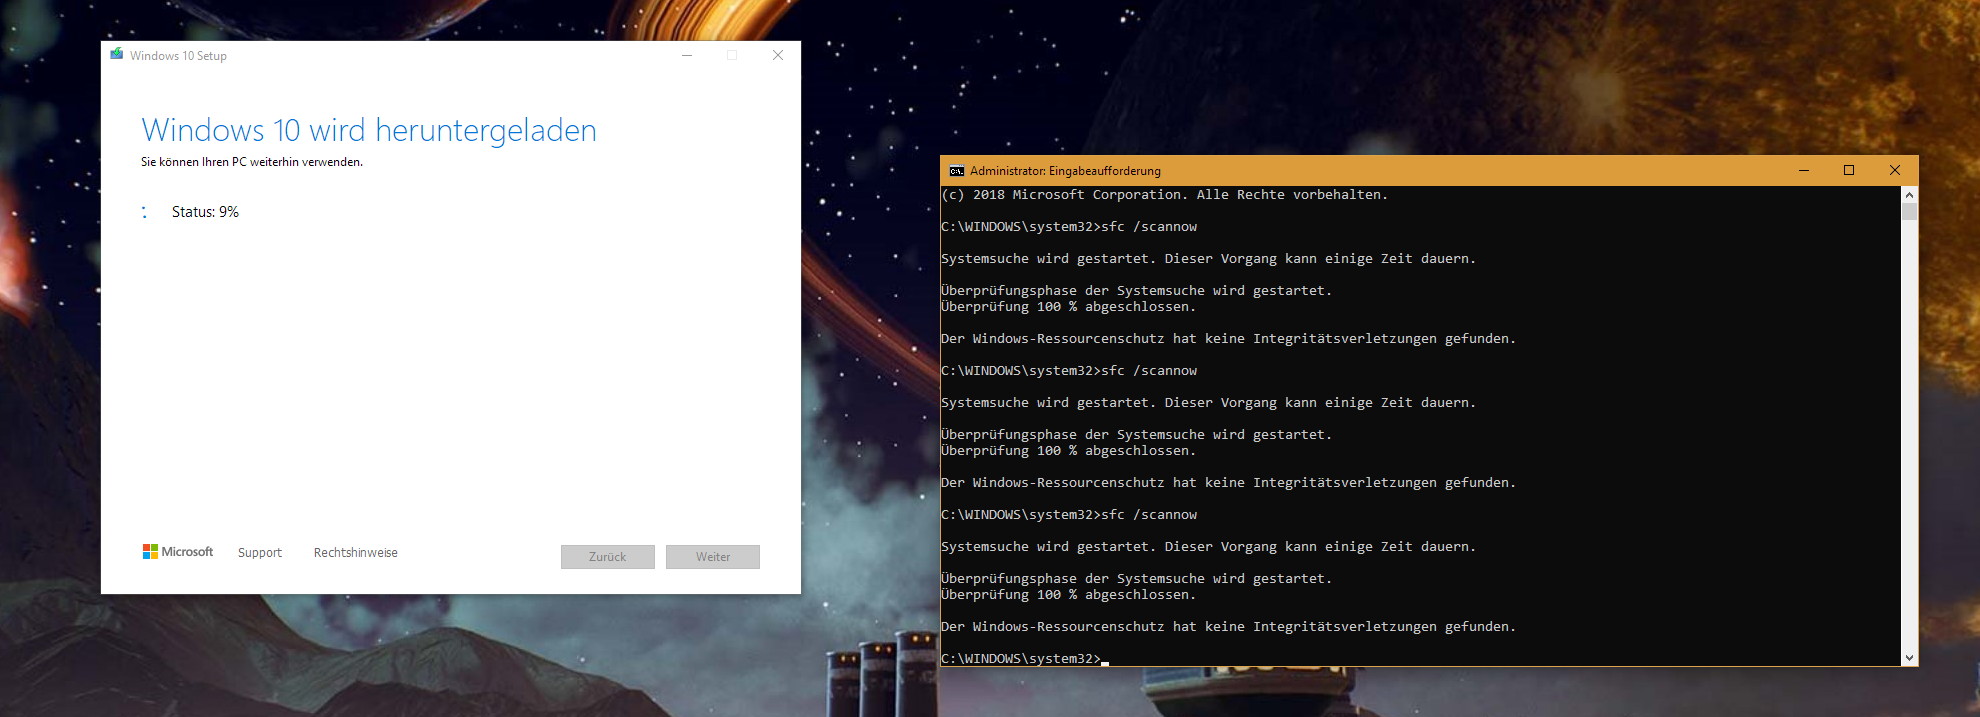Image resolution: width=1980 pixels, height=717 pixels.
Task: Click the current prompt line 'C:\WINDOWS\system32>' at bottom
Action: 1021,659
